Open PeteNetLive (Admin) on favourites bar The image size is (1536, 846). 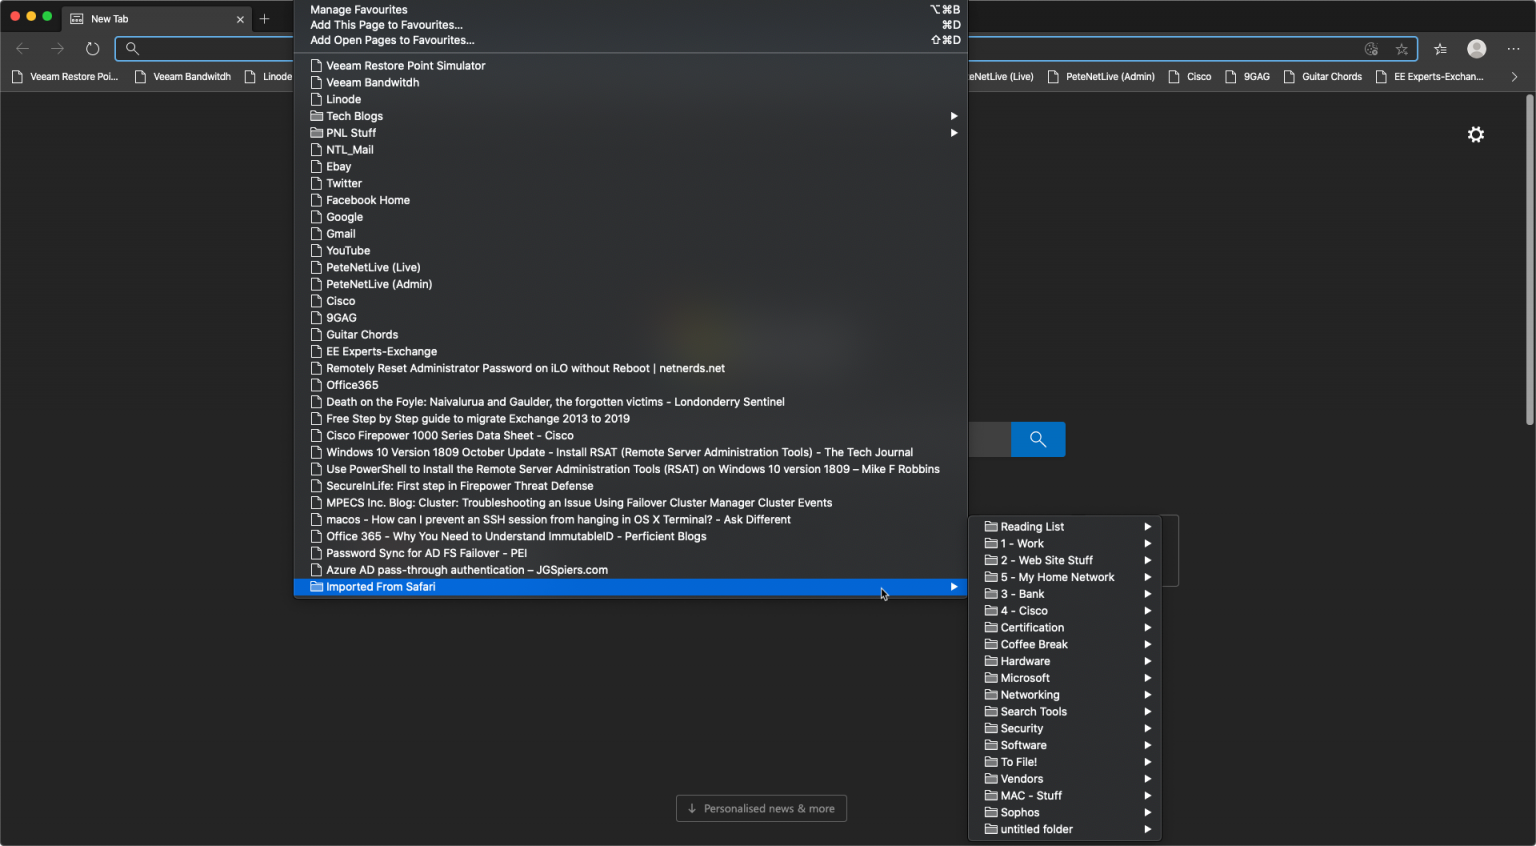coord(1101,76)
